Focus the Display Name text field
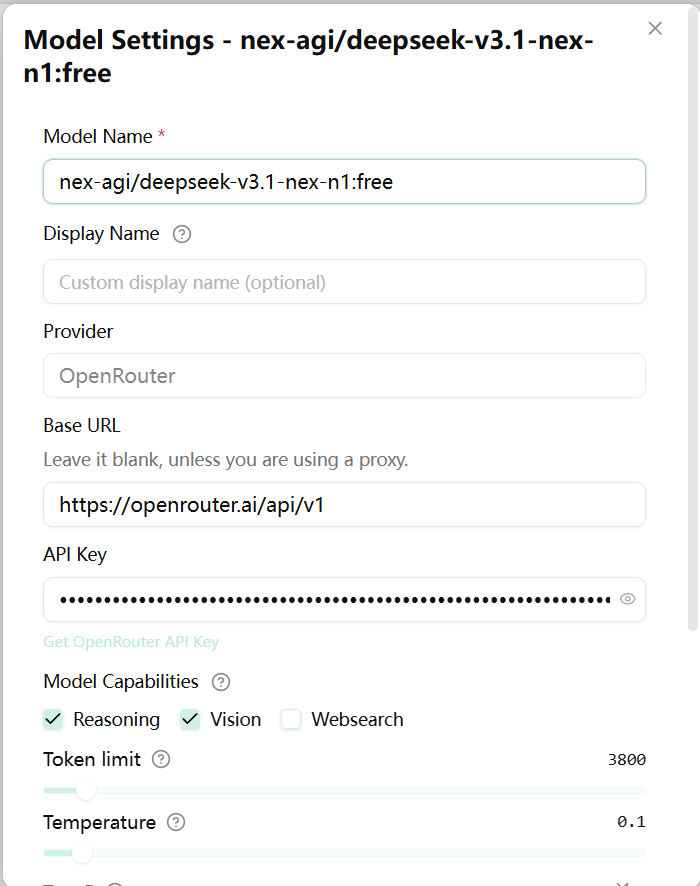This screenshot has height=886, width=700. [x=344, y=282]
